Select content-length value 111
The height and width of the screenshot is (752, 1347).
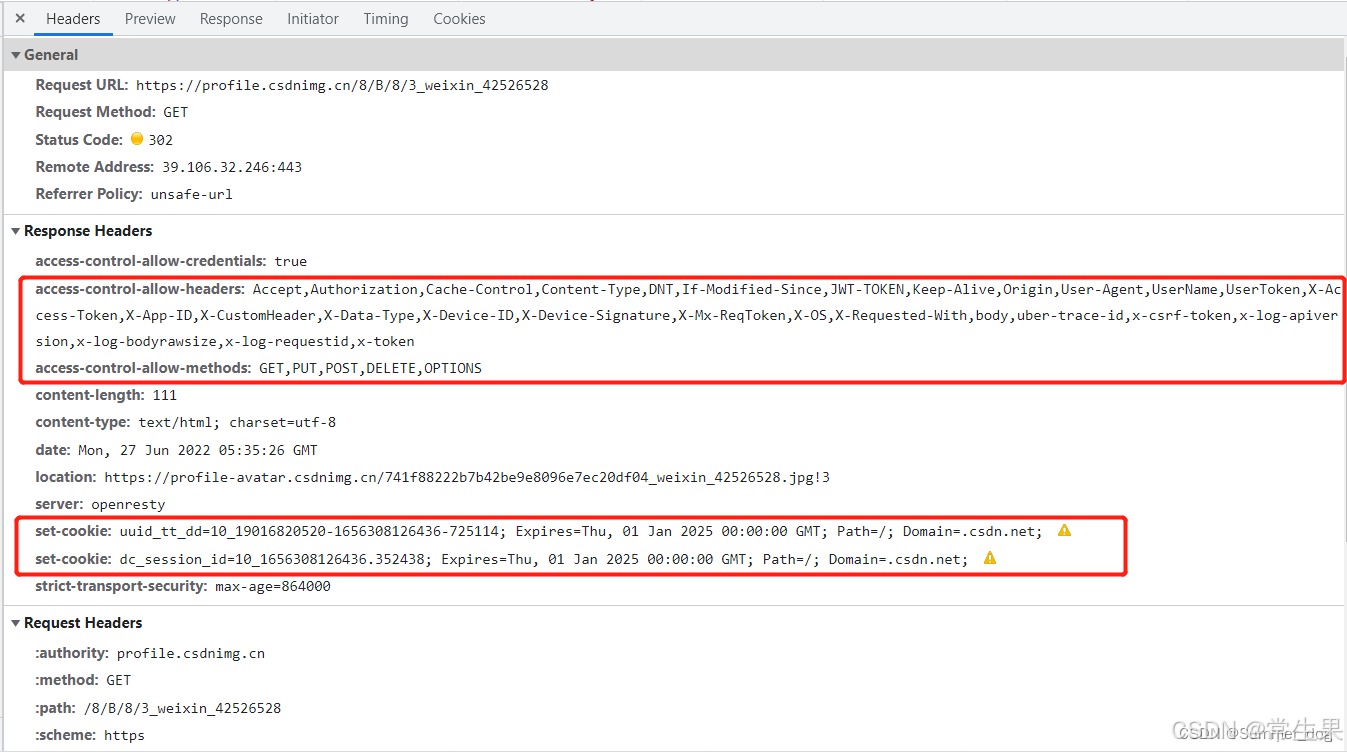pos(164,395)
